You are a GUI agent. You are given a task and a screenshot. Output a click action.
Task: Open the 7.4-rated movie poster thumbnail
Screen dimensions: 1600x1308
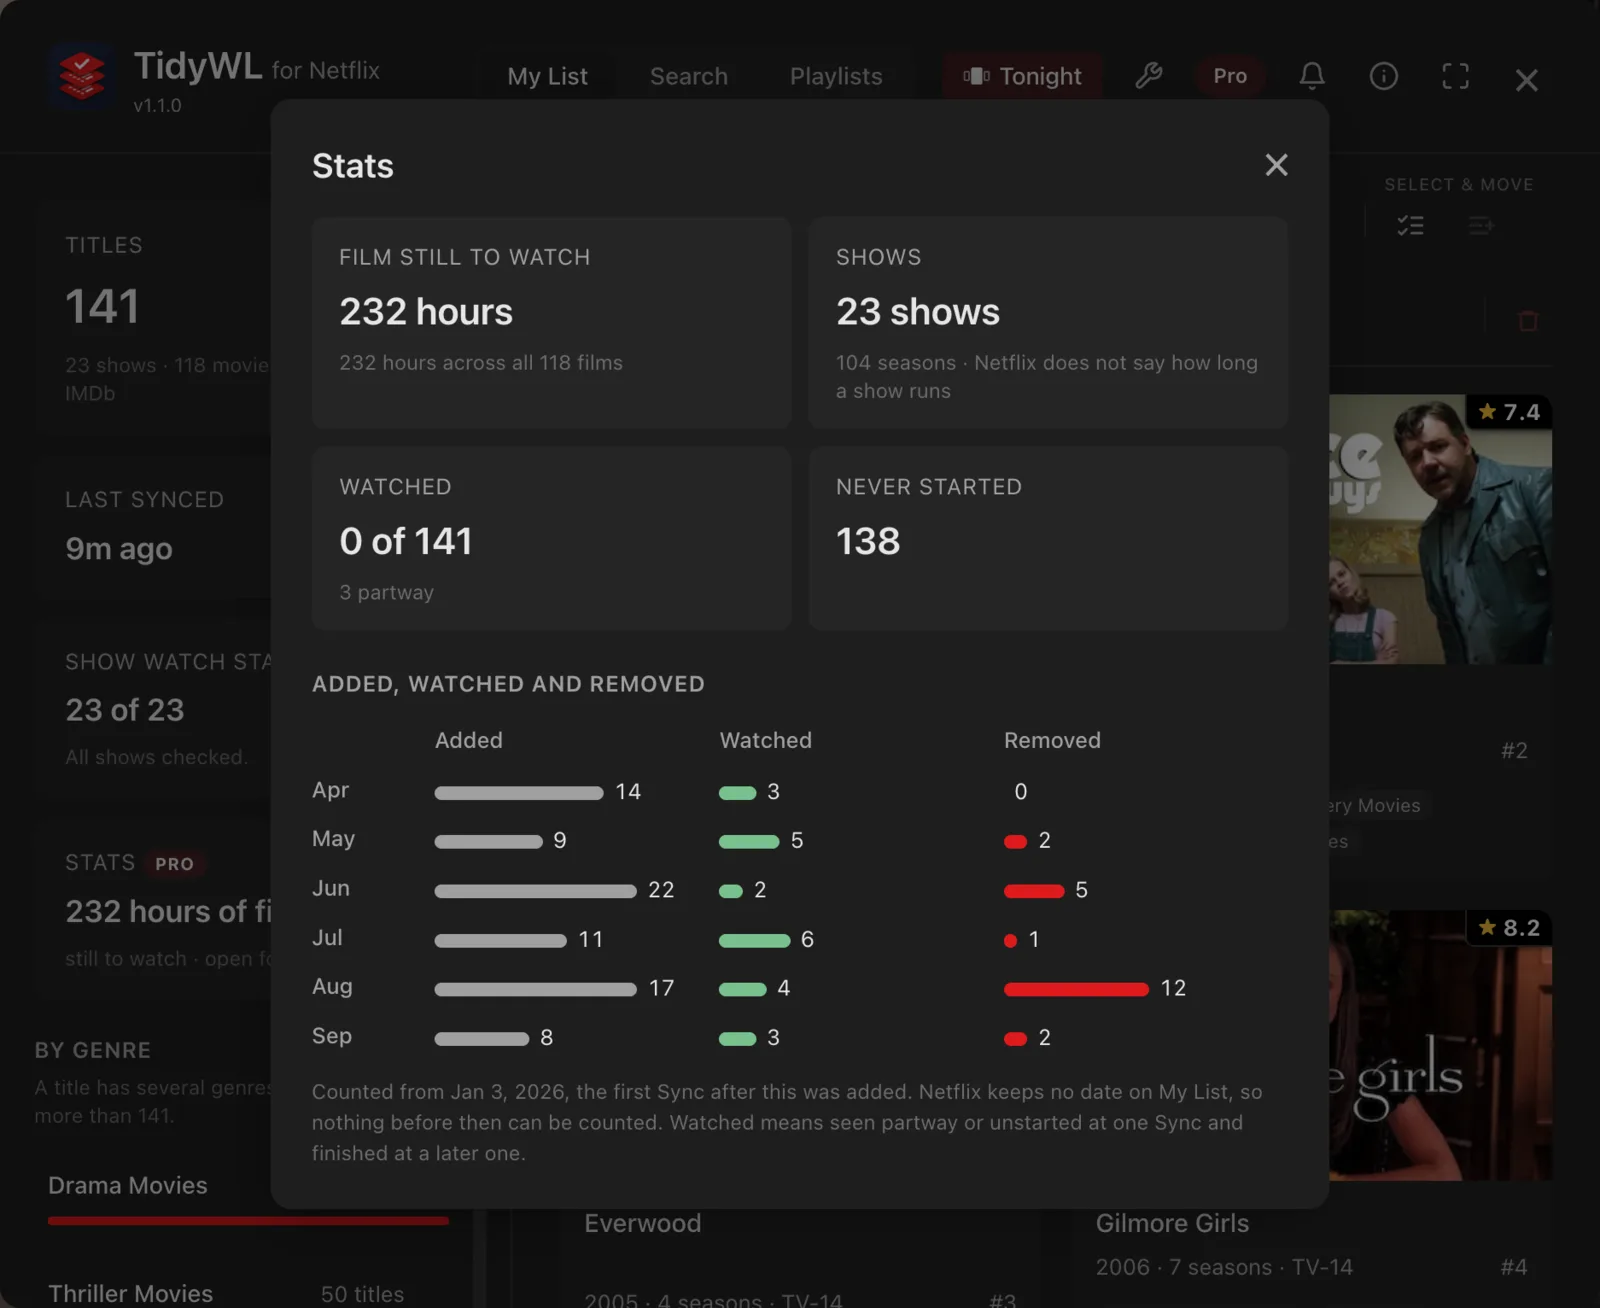(x=1440, y=529)
